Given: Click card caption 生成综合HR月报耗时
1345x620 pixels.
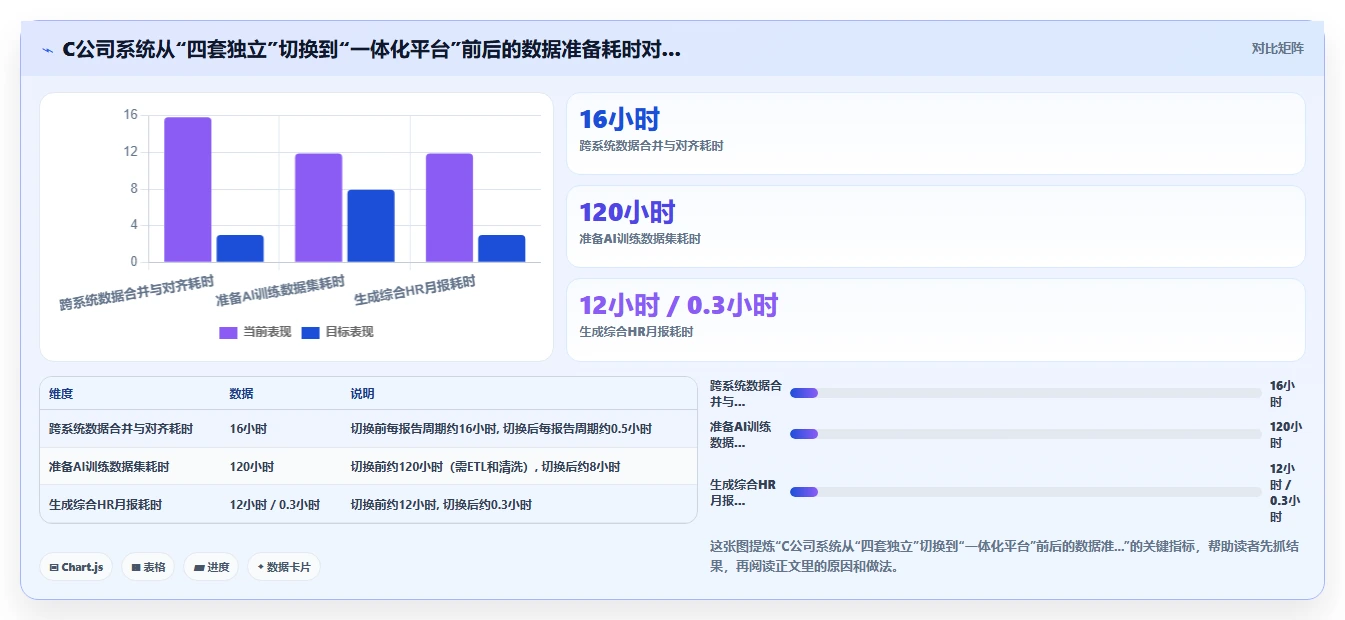Looking at the screenshot, I should click(x=636, y=332).
